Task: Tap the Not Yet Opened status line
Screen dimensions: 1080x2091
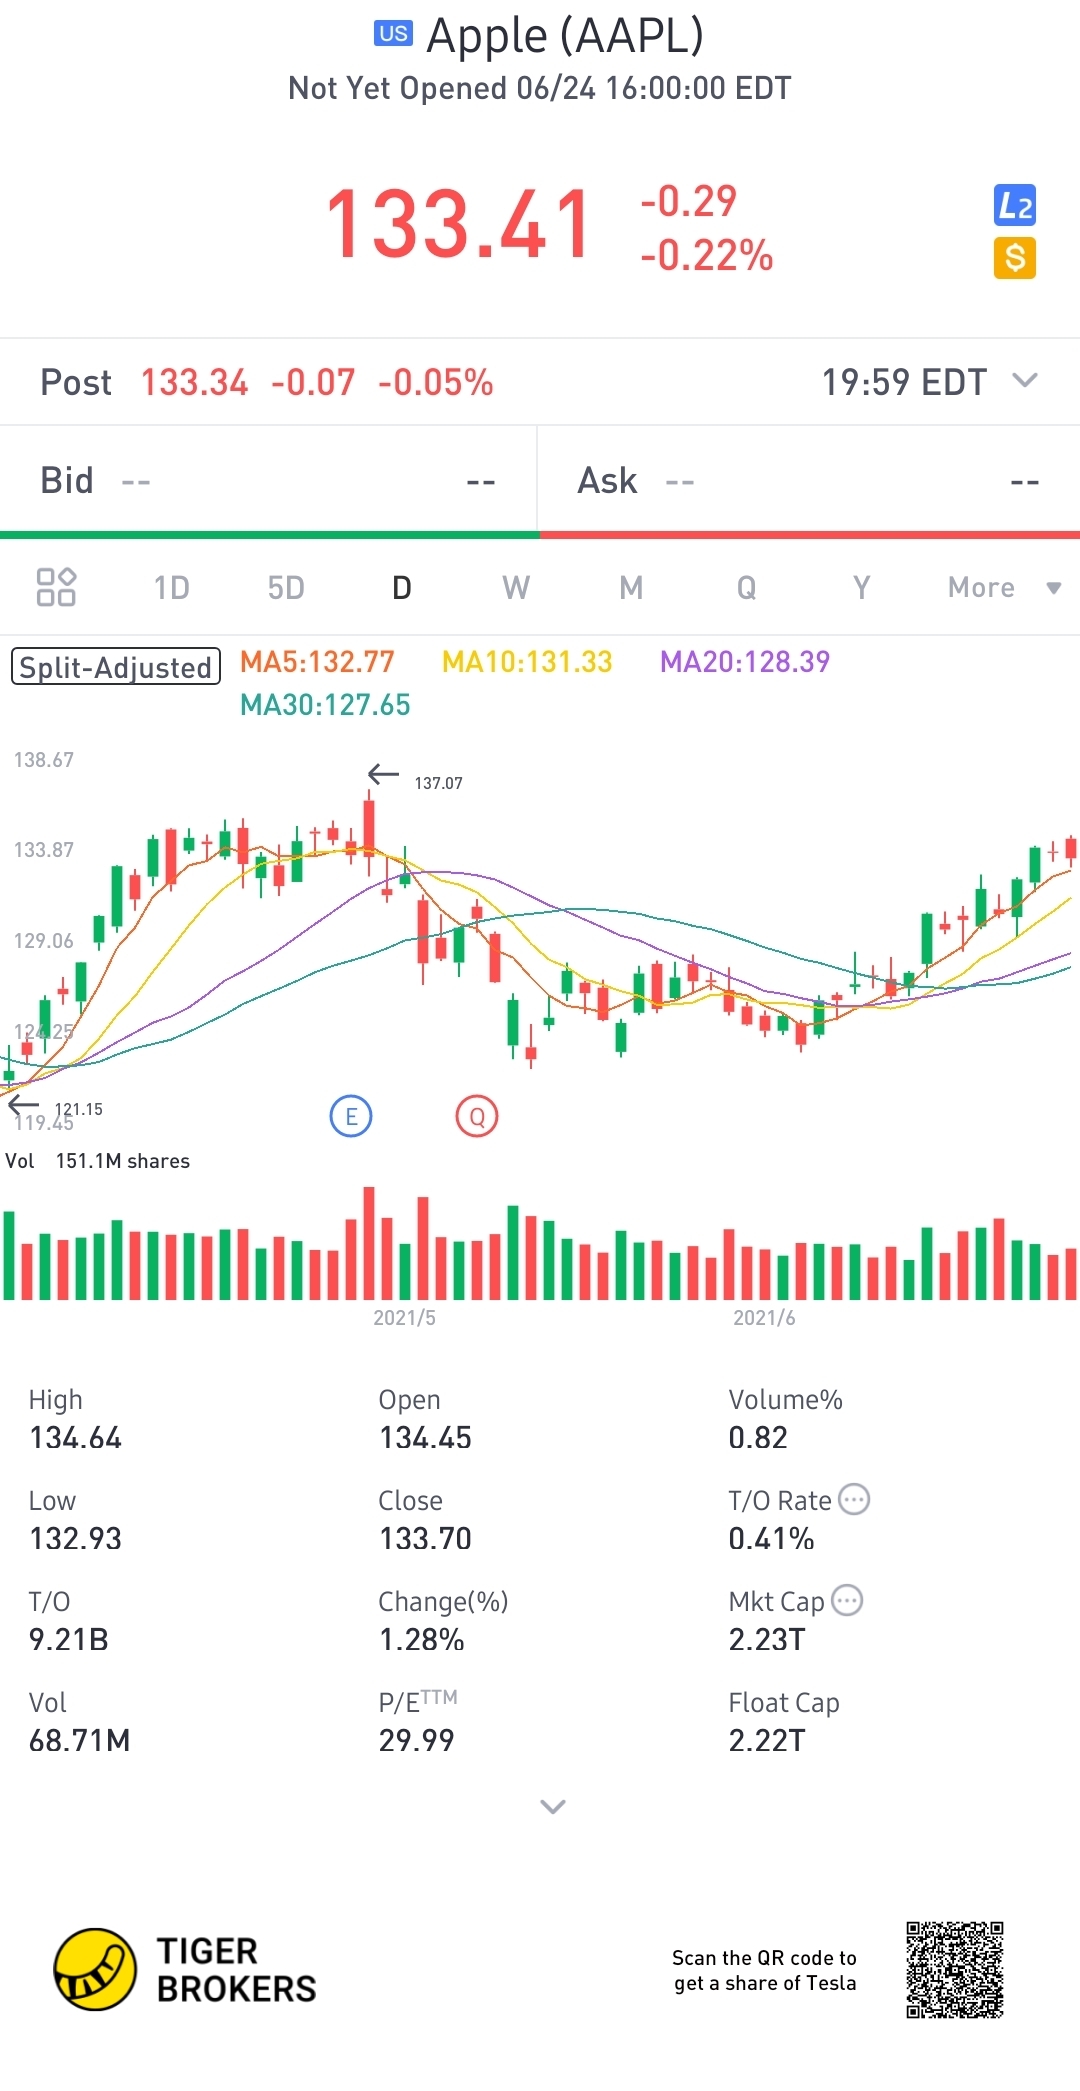Action: tap(540, 89)
